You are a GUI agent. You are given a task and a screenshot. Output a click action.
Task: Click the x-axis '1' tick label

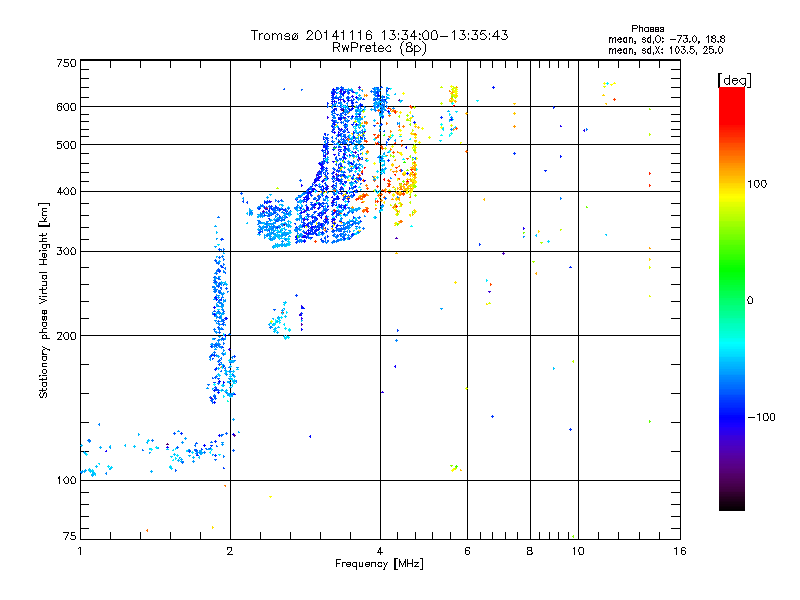coord(80,551)
